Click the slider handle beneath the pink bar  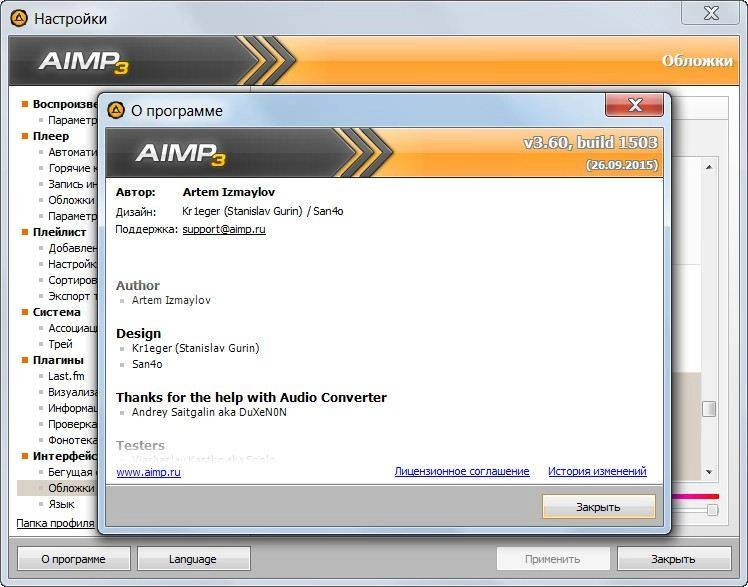712,510
